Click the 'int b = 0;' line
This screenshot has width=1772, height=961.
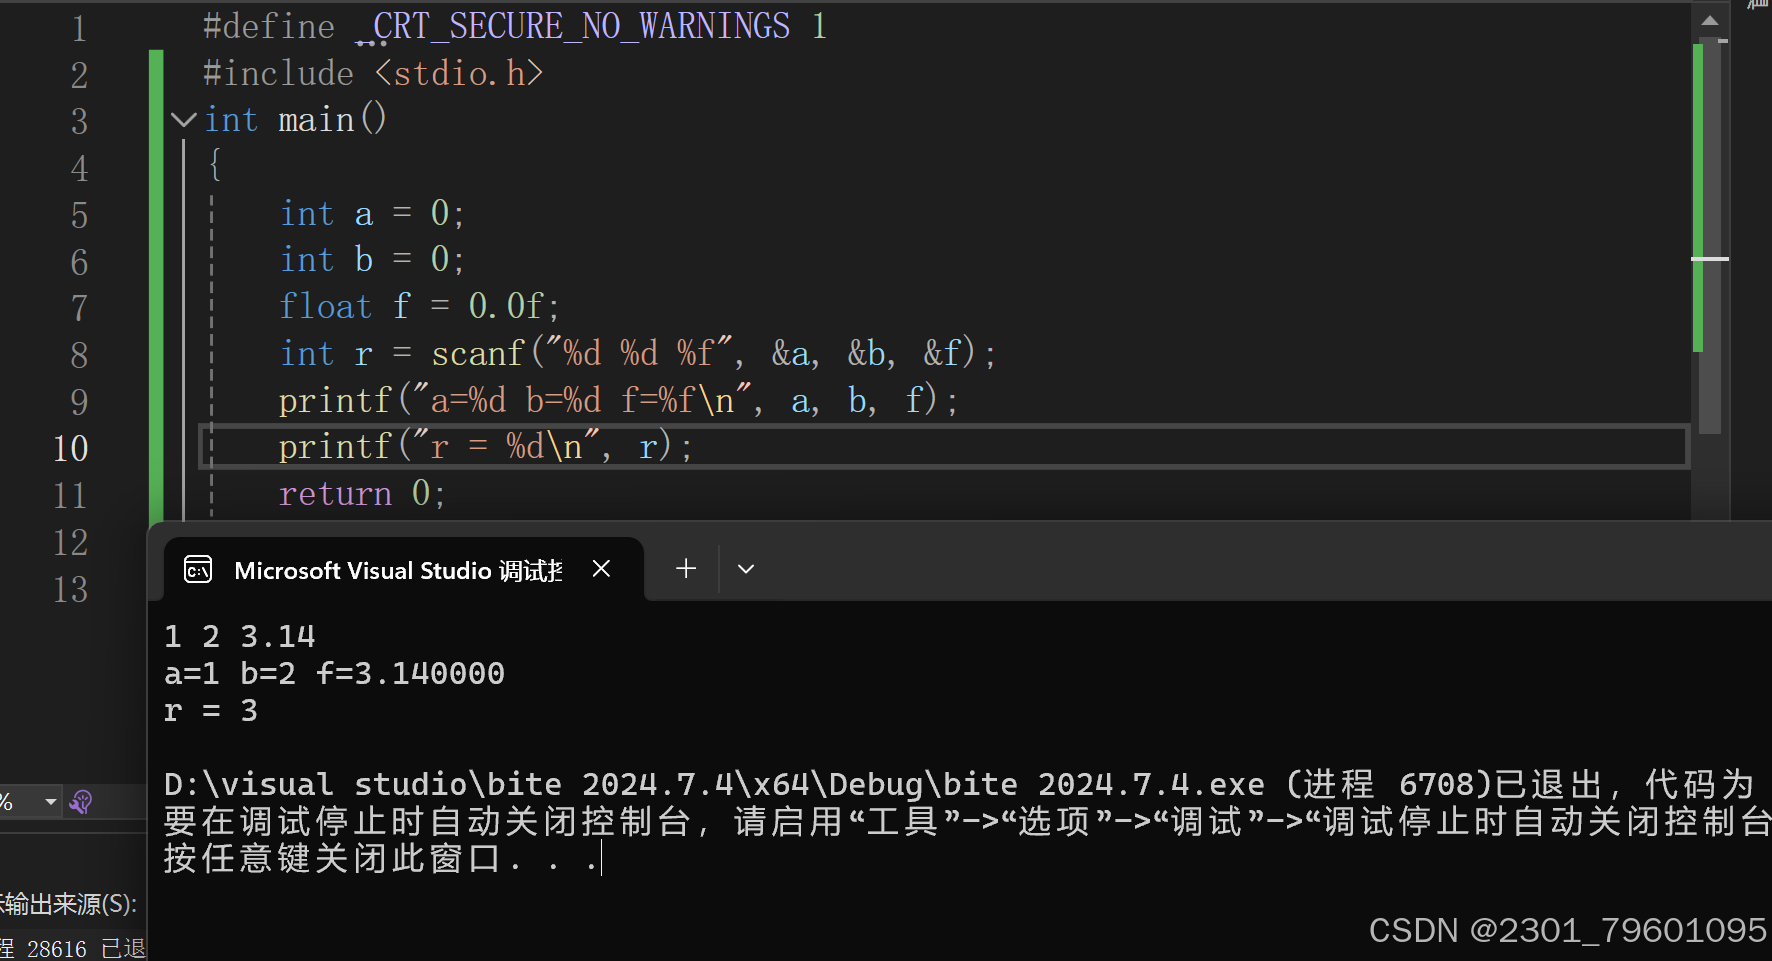click(372, 260)
